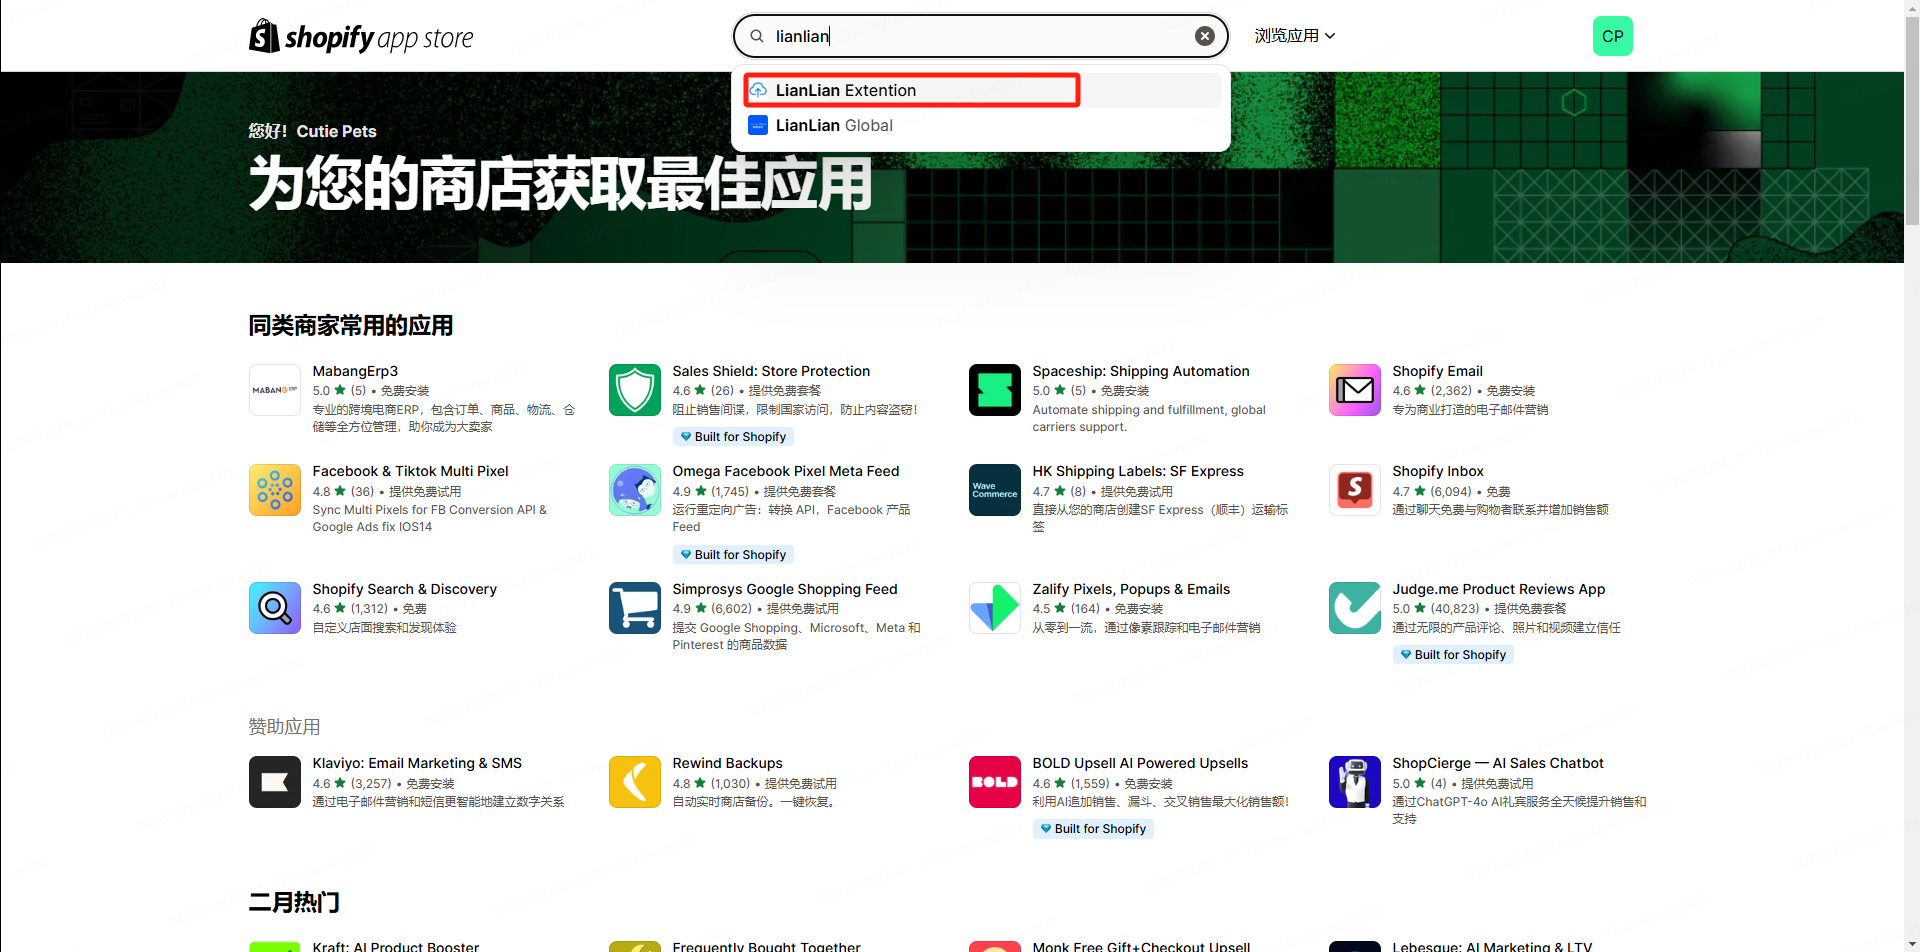This screenshot has height=952, width=1920.
Task: Expand the 浏览应用 dropdown menu
Action: 1295,36
